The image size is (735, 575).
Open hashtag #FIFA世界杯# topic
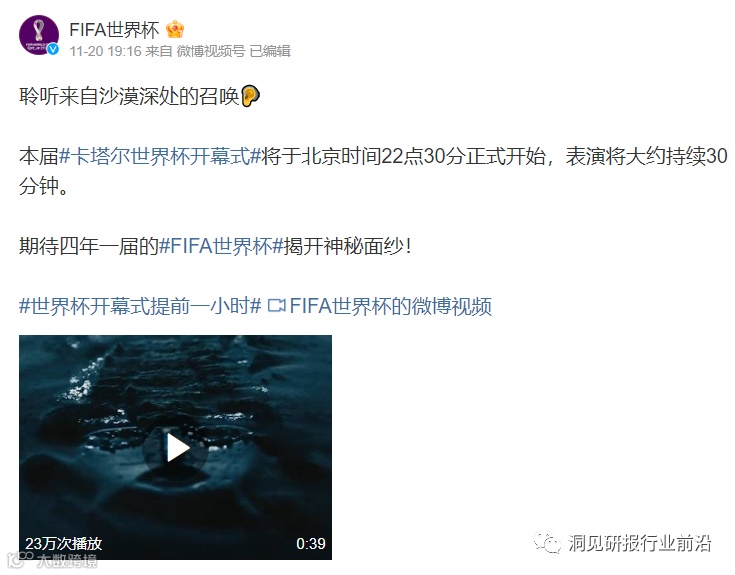click(x=221, y=246)
